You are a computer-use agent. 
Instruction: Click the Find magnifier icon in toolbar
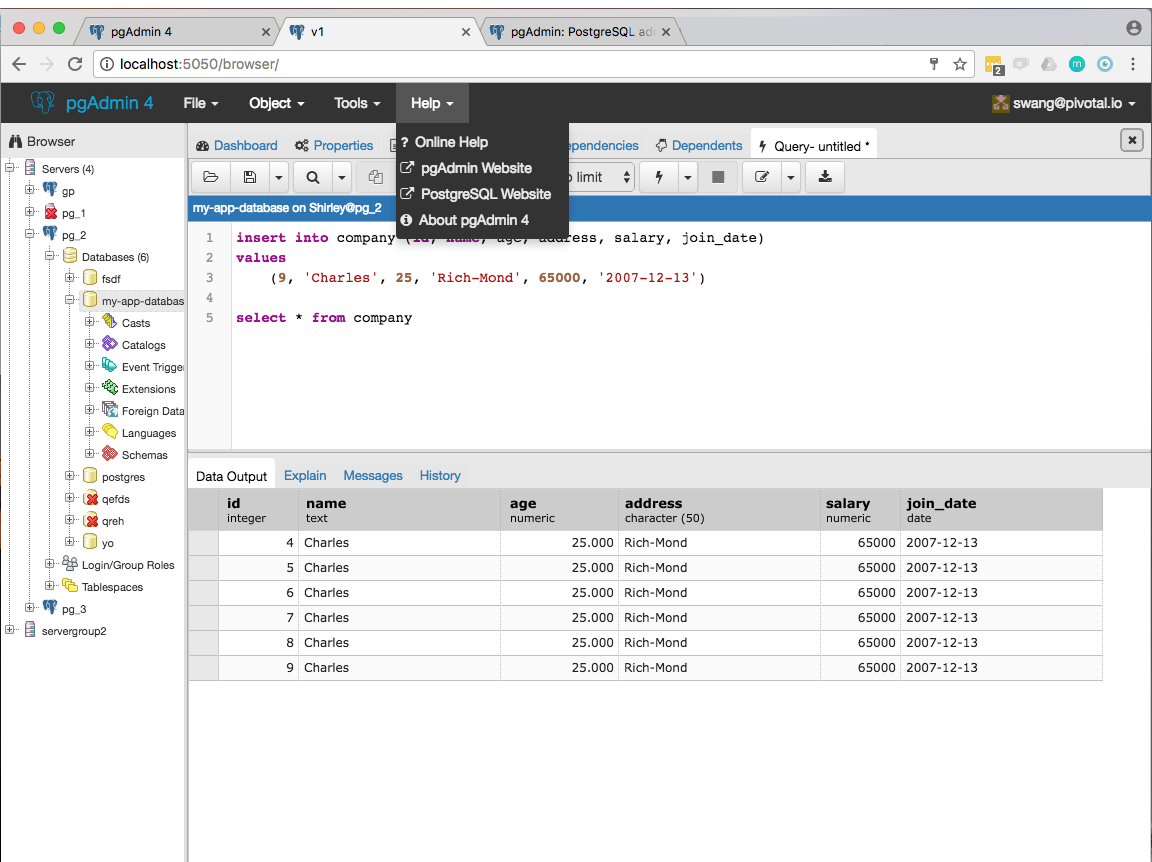coord(313,177)
